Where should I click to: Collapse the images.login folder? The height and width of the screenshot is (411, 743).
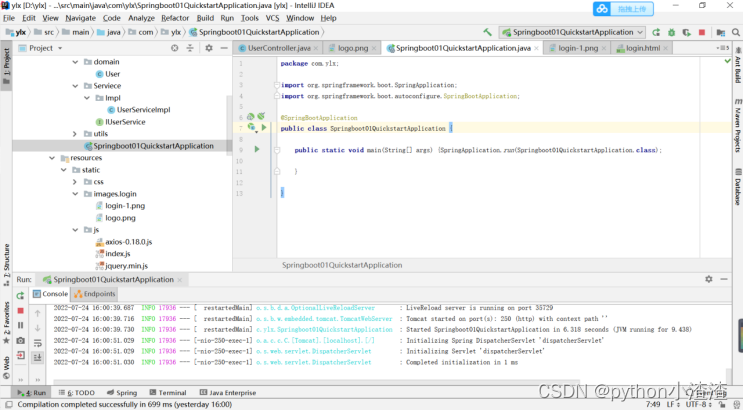(x=75, y=194)
